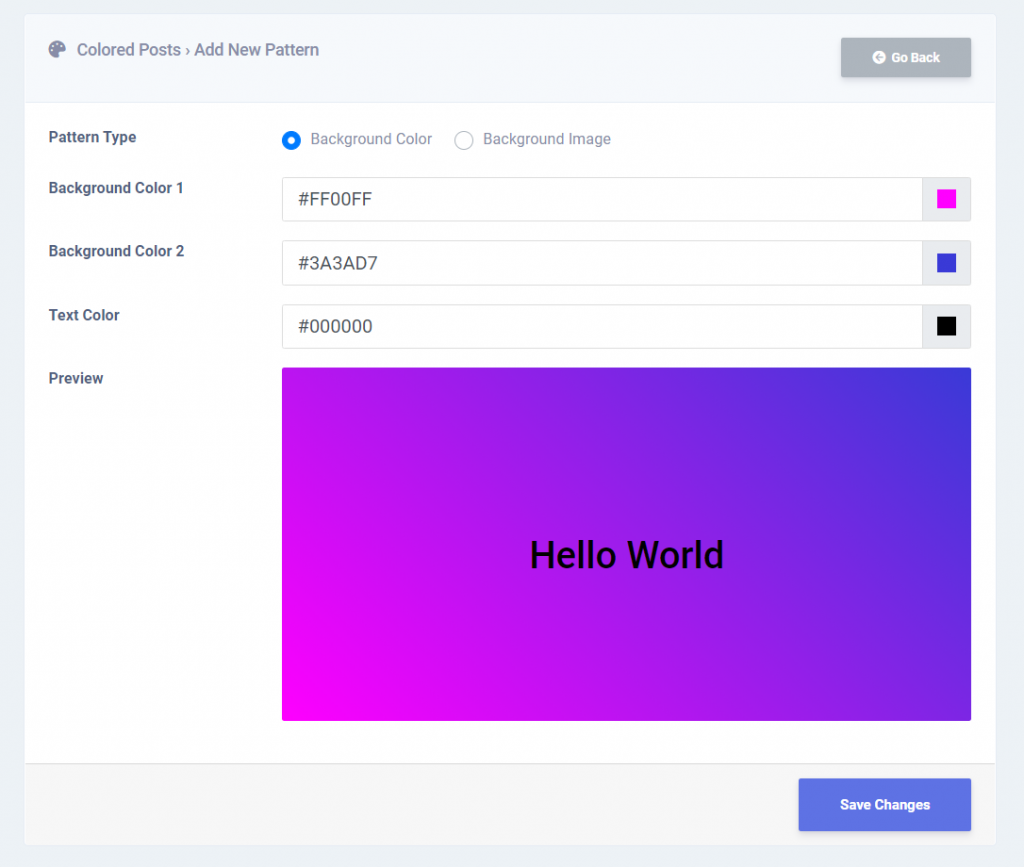
Task: Open the blue Background Color 2 swatch
Action: pyautogui.click(x=946, y=263)
